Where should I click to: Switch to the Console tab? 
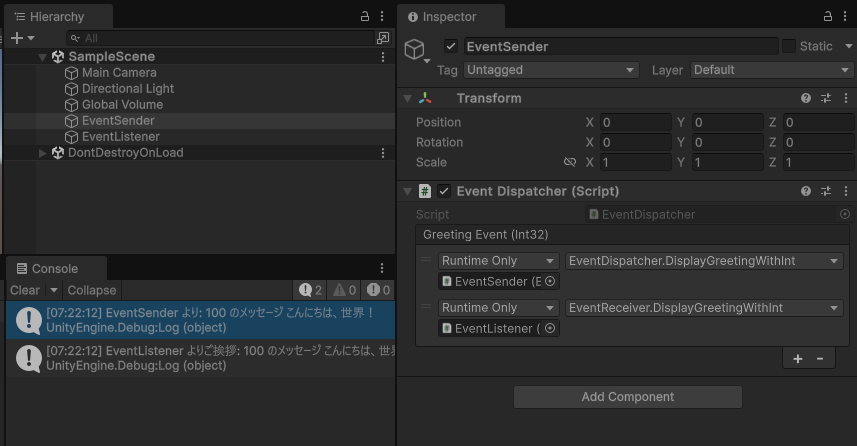55,268
